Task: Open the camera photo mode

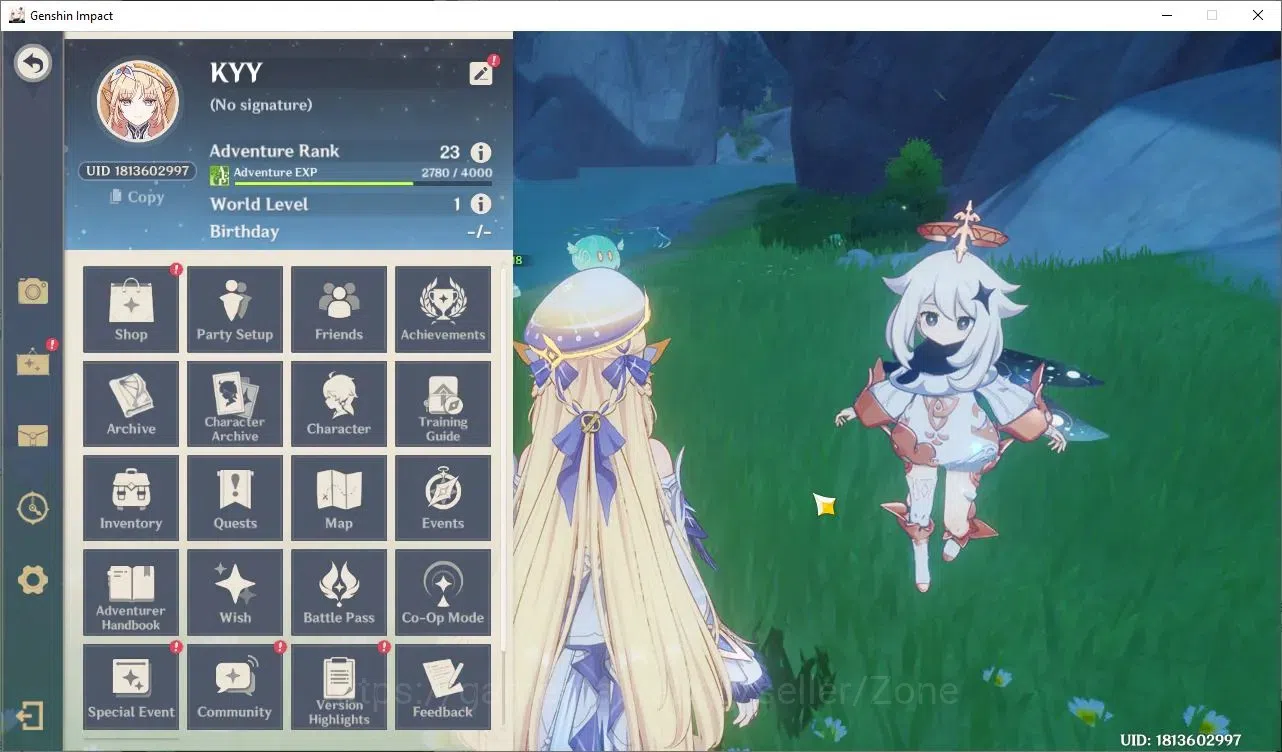Action: tap(33, 291)
